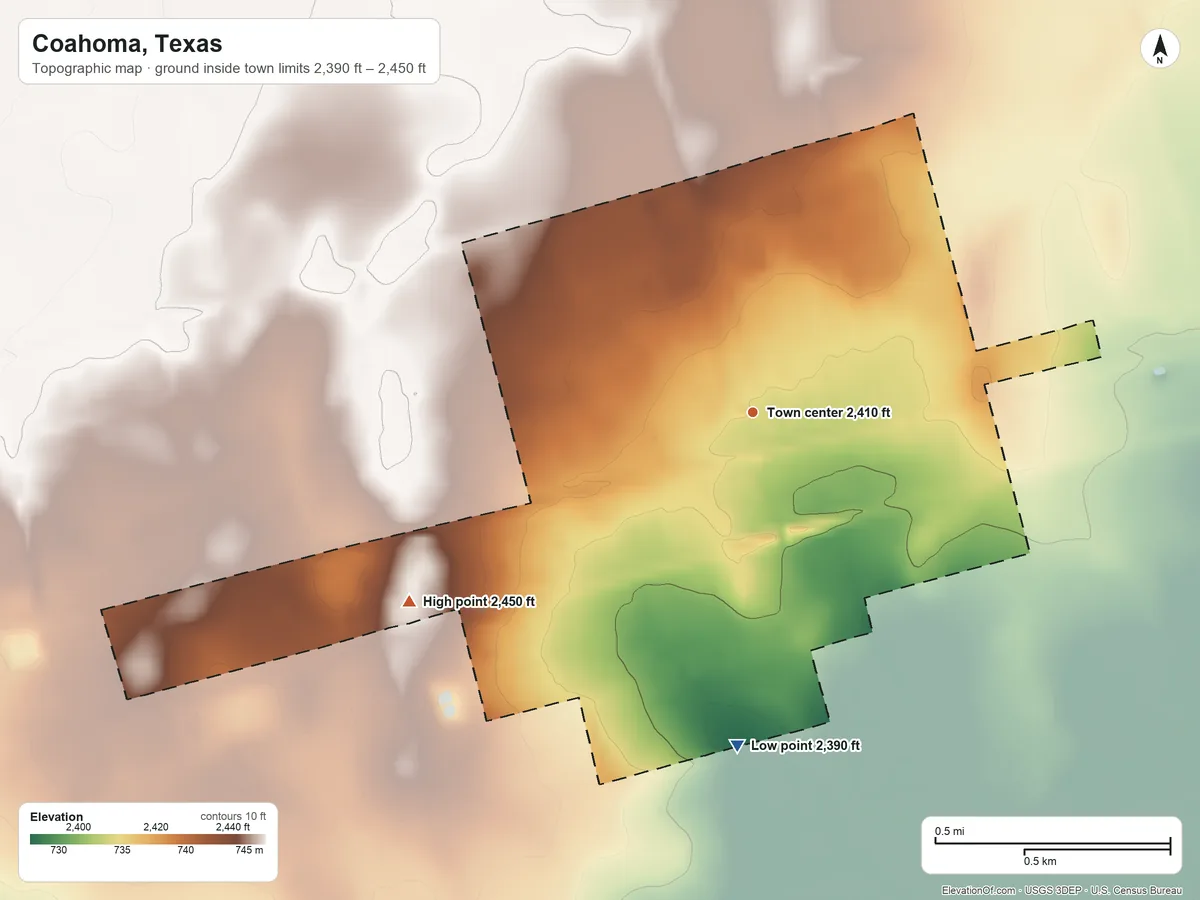The image size is (1200, 900).
Task: Click the 'contours 10 ft' legend note
Action: click(x=233, y=816)
